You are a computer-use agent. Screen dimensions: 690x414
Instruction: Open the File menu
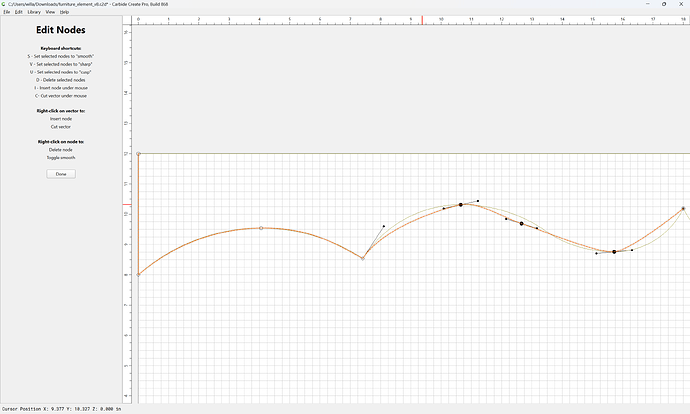pos(7,12)
